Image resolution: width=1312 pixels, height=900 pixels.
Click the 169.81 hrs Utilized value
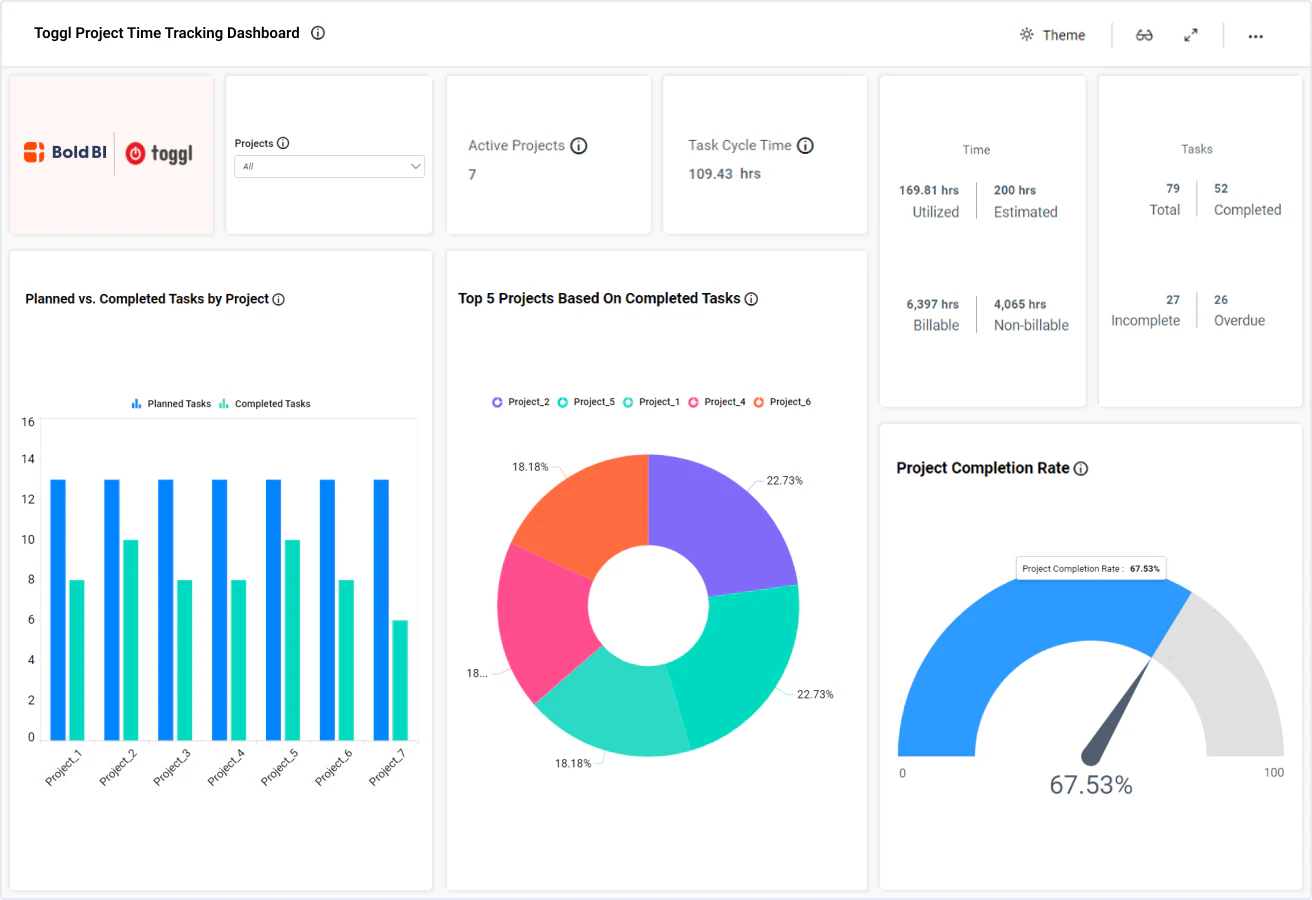[x=929, y=190]
